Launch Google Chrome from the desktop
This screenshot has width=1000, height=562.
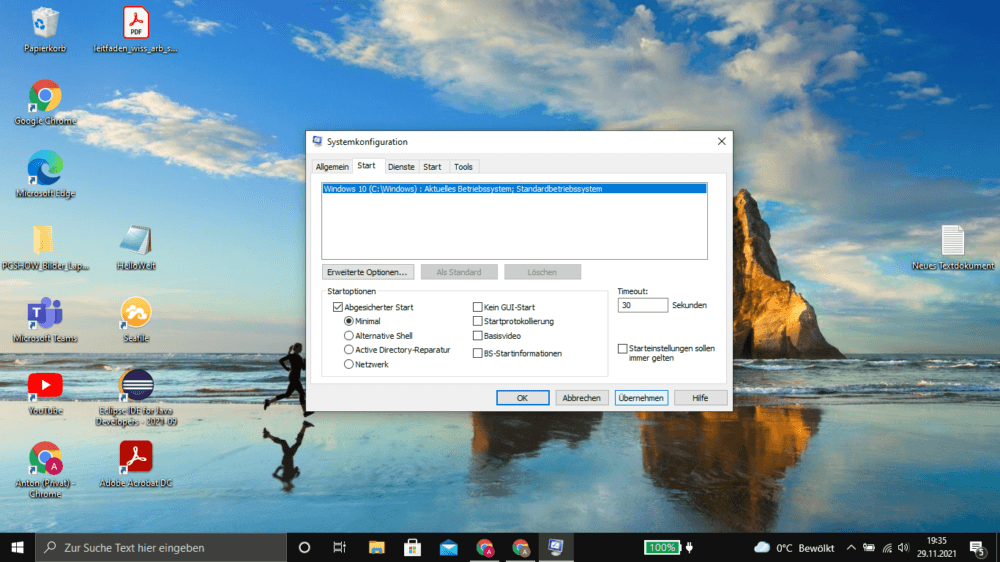click(45, 102)
